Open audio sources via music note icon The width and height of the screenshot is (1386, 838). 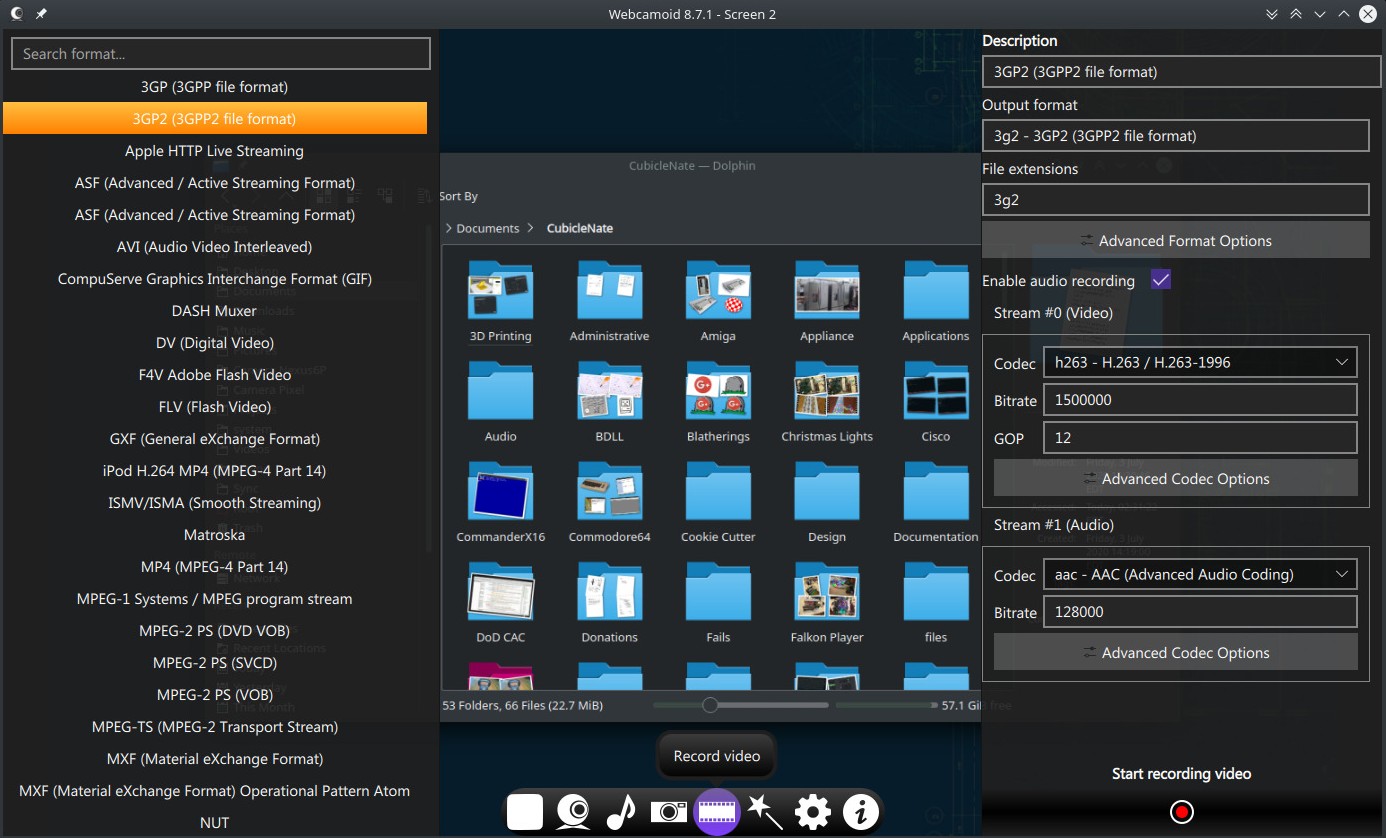click(x=620, y=812)
